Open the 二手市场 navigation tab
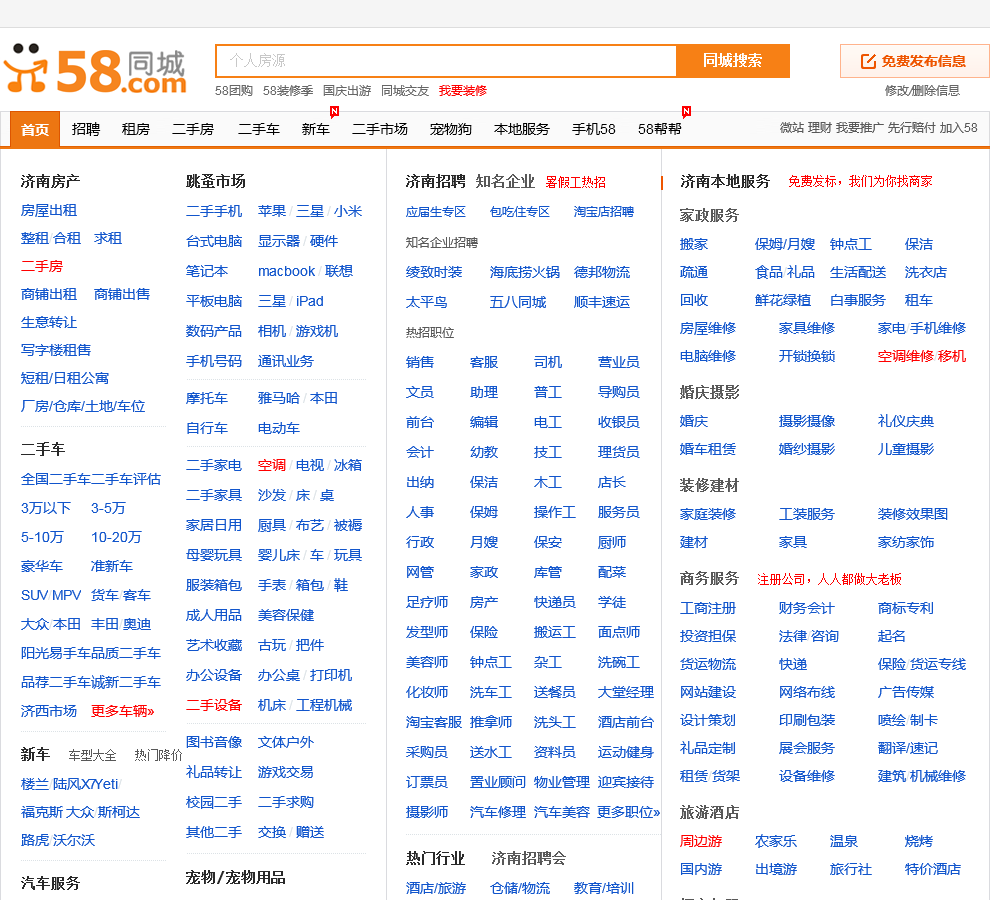 point(379,129)
